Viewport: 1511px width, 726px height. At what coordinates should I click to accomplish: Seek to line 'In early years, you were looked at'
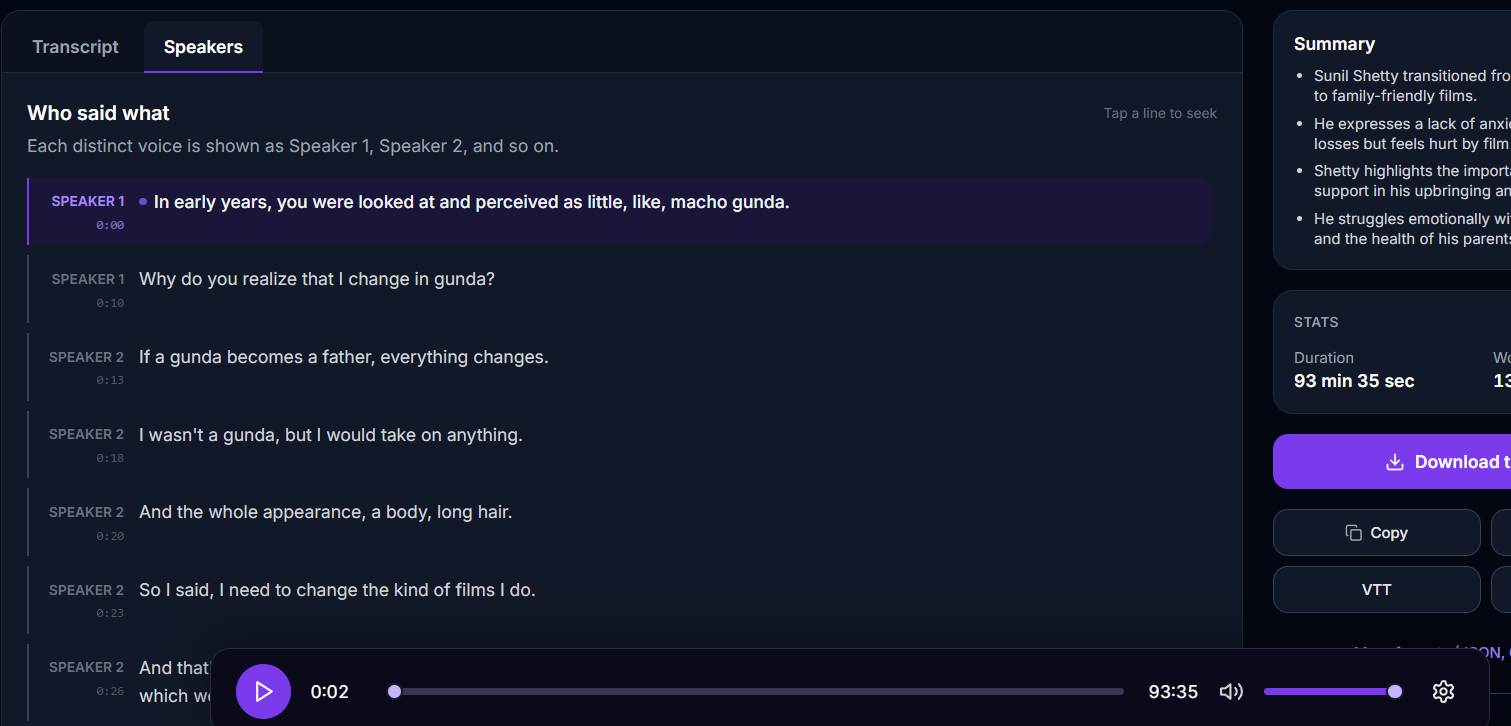click(x=471, y=202)
